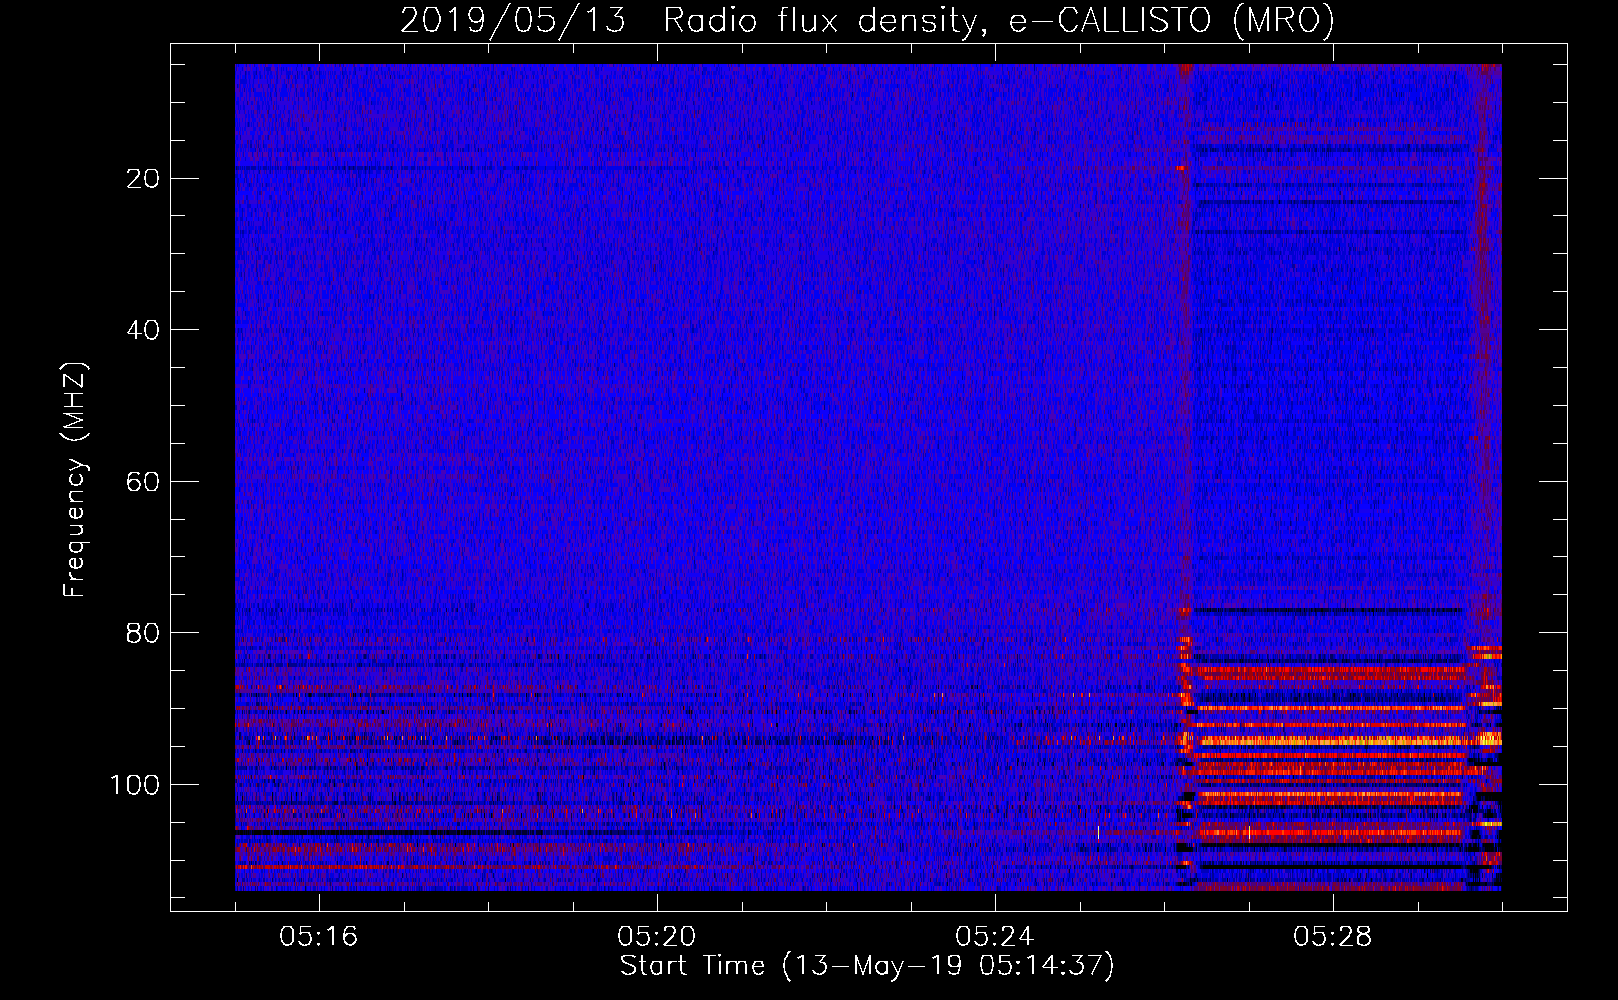Click the '05:20' time tick label
1618x1000 pixels.
pos(657,937)
